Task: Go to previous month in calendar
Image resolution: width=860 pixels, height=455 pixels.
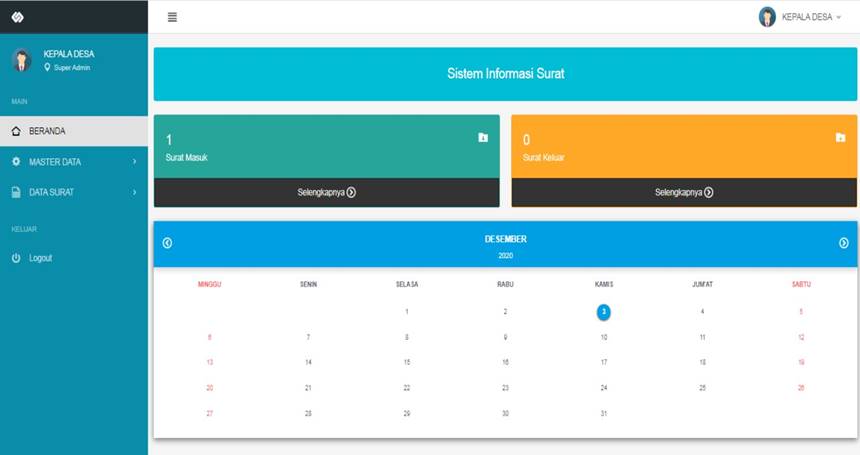Action: [x=167, y=243]
